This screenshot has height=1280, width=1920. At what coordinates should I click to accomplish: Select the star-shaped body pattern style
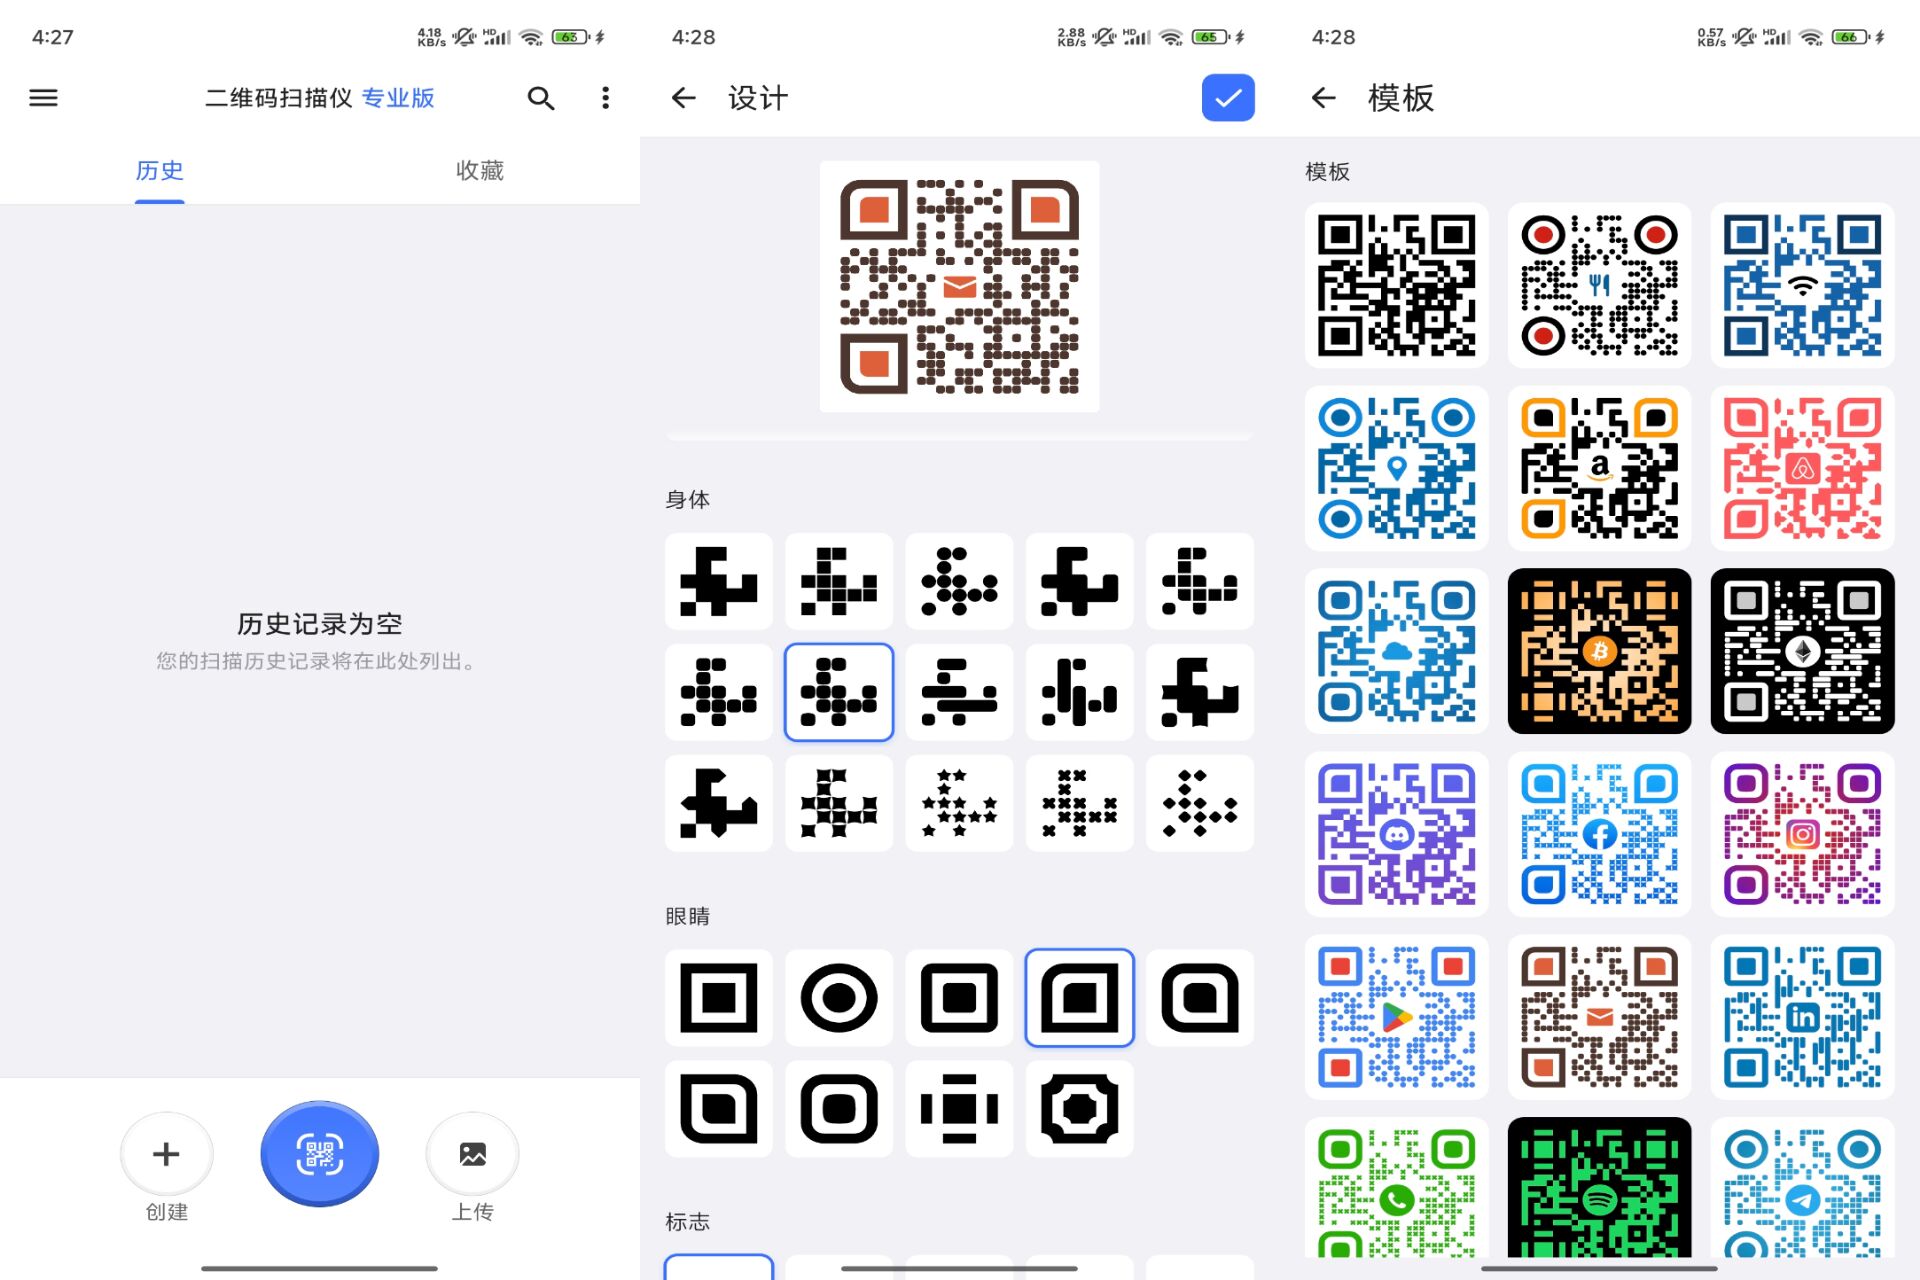958,803
